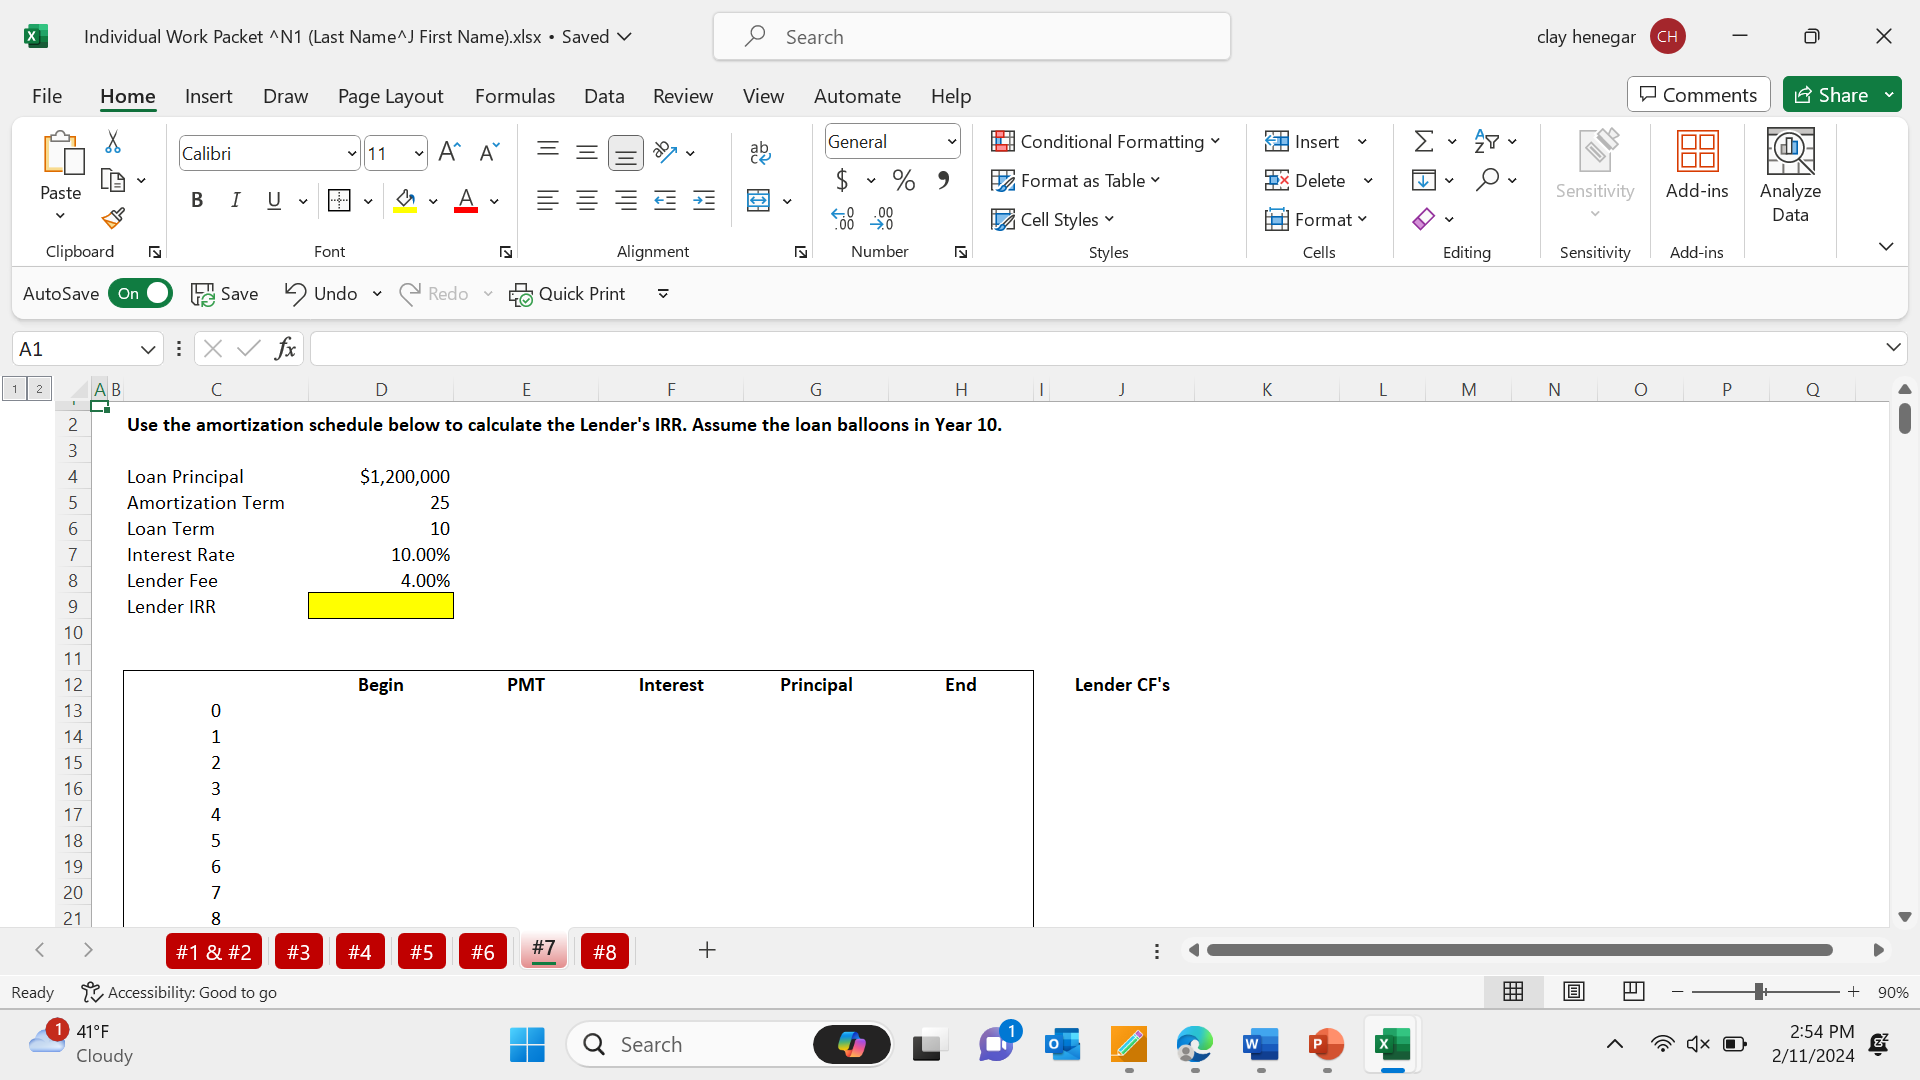Toggle outline level 2 button
Viewport: 1920px width, 1080px height.
click(39, 389)
